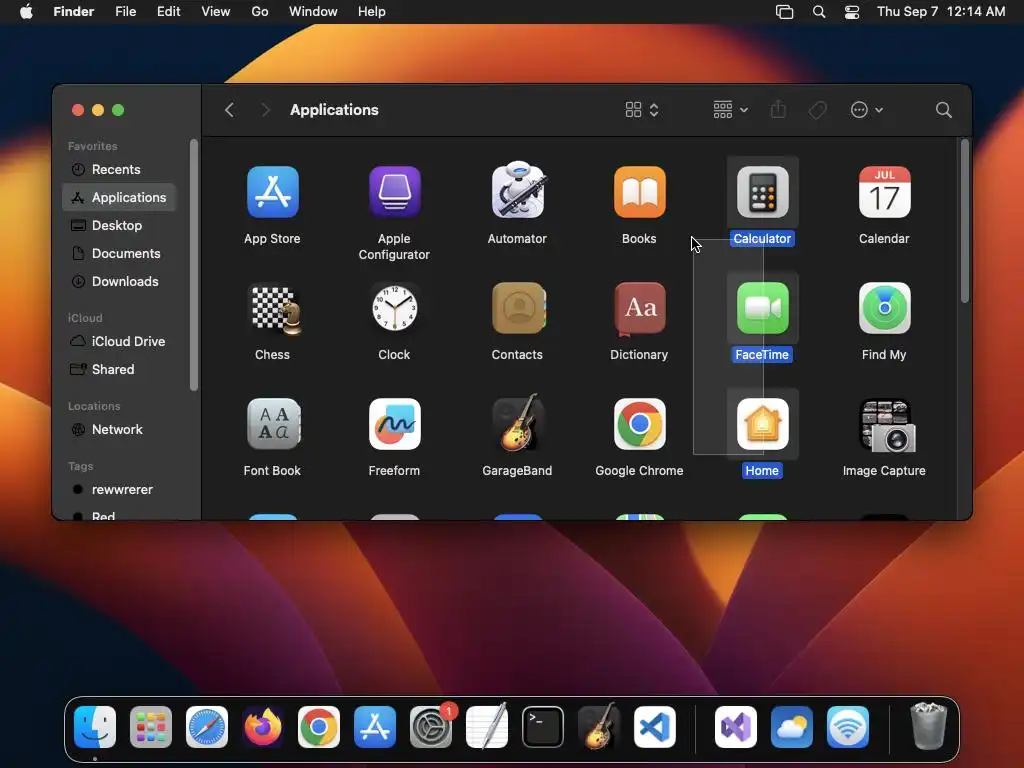The height and width of the screenshot is (768, 1024).
Task: Select the Books app icon
Action: pyautogui.click(x=639, y=192)
